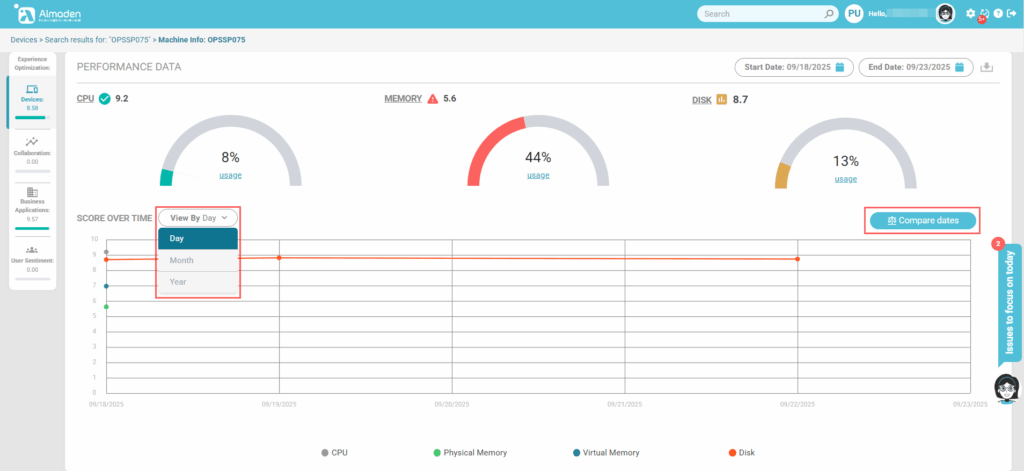Image resolution: width=1024 pixels, height=471 pixels.
Task: Open Business Applications in sidebar
Action: click(x=32, y=201)
